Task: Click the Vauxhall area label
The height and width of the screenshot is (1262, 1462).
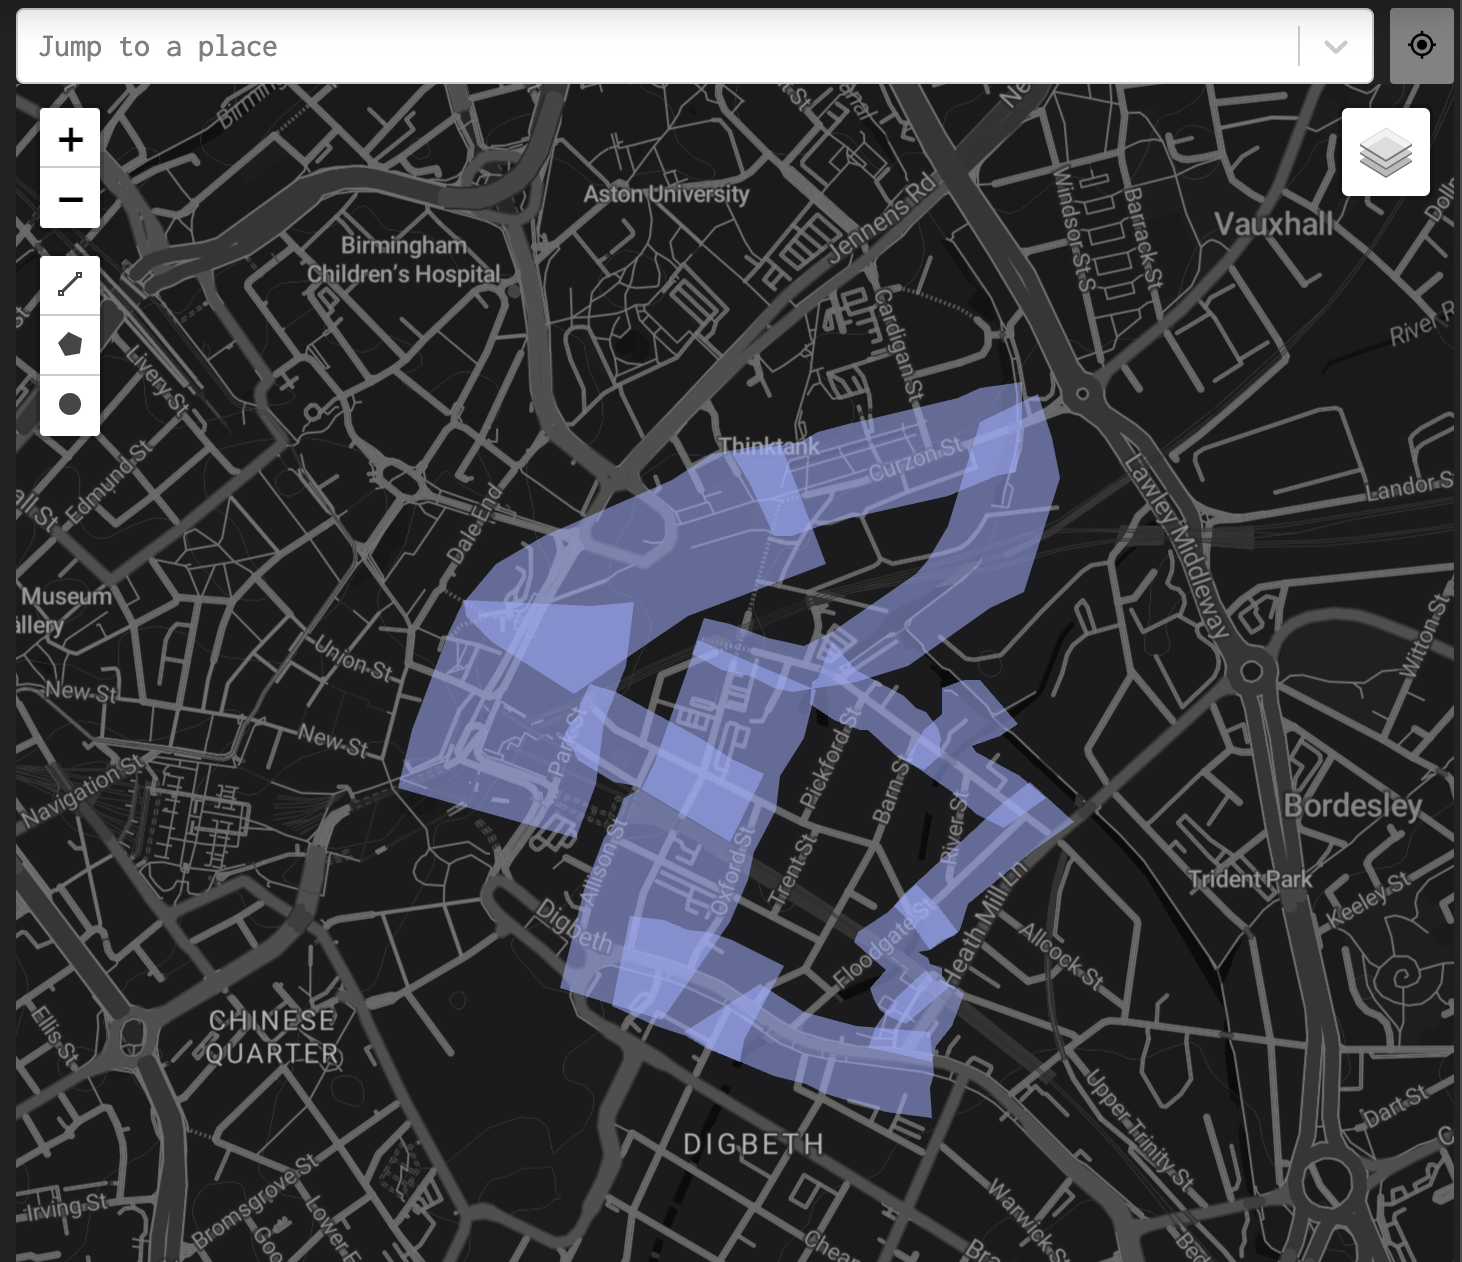Action: pos(1274,224)
